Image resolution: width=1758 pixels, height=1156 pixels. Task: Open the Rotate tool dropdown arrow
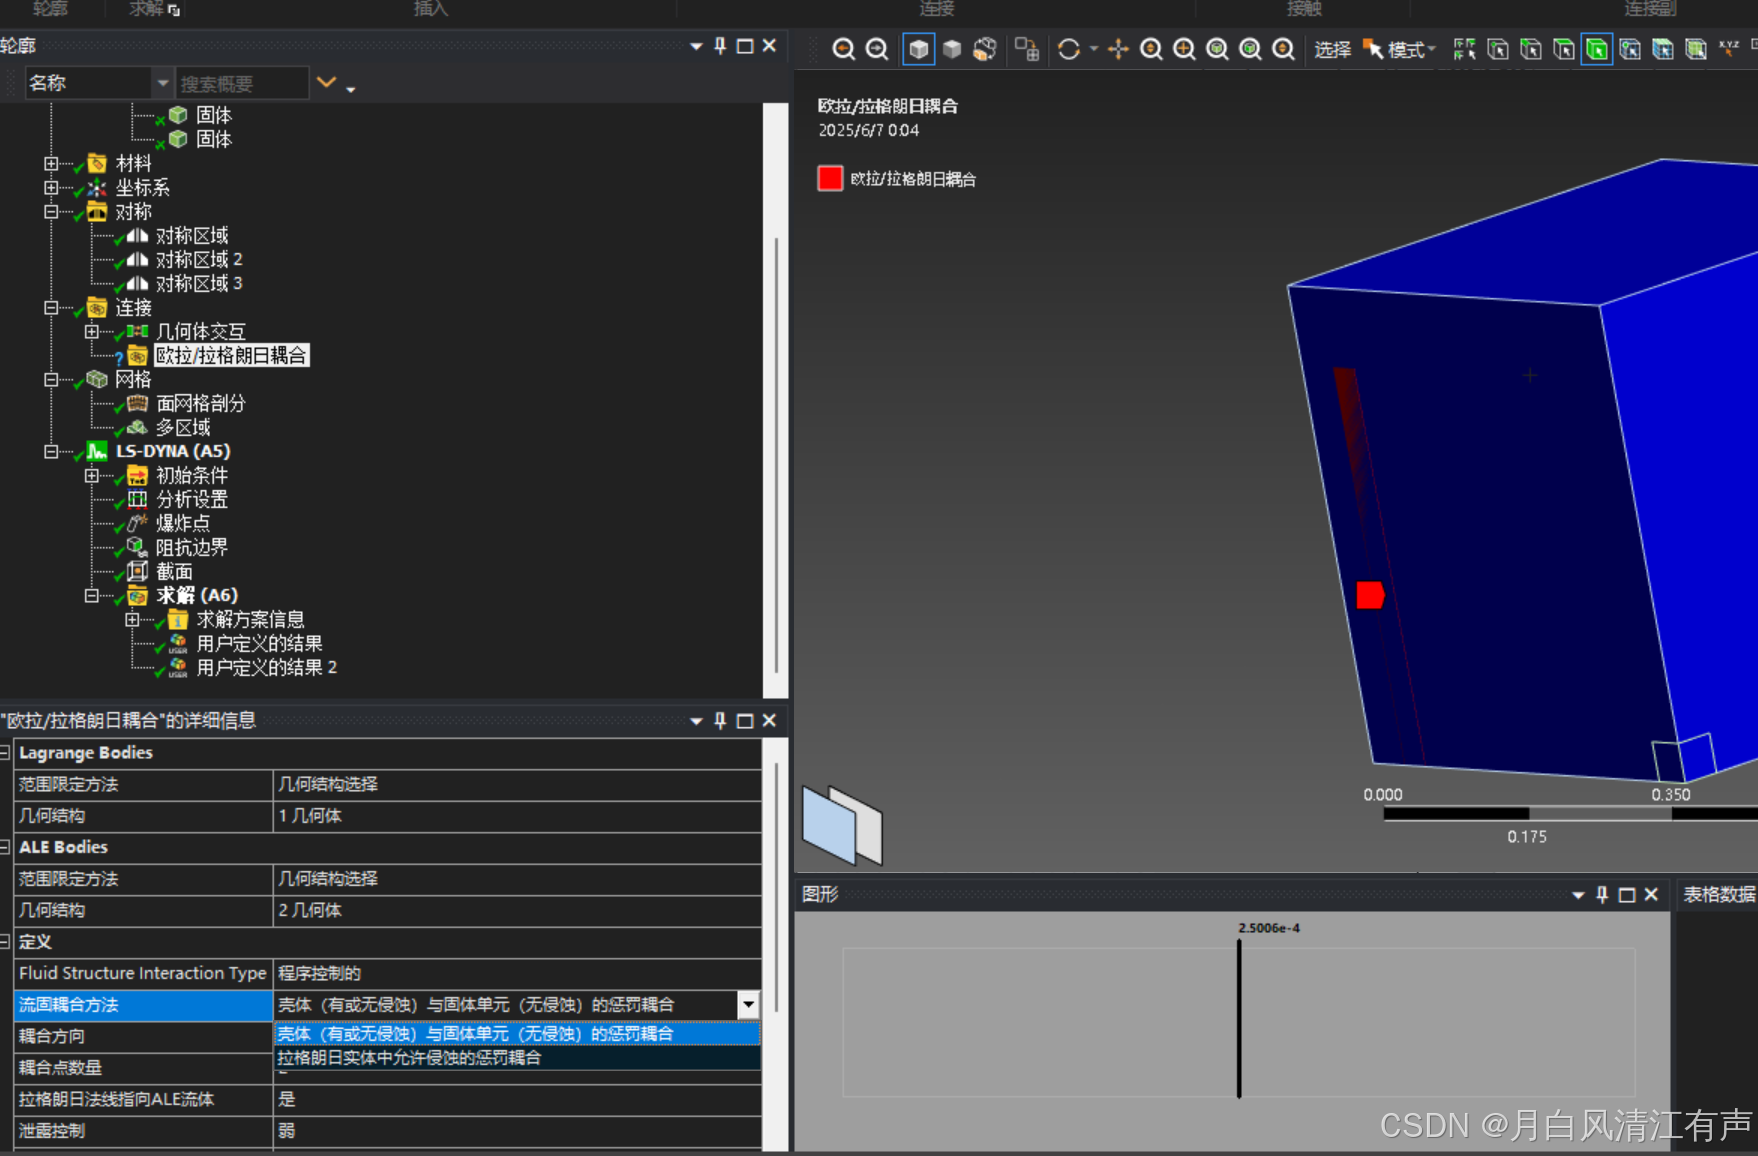[1093, 49]
